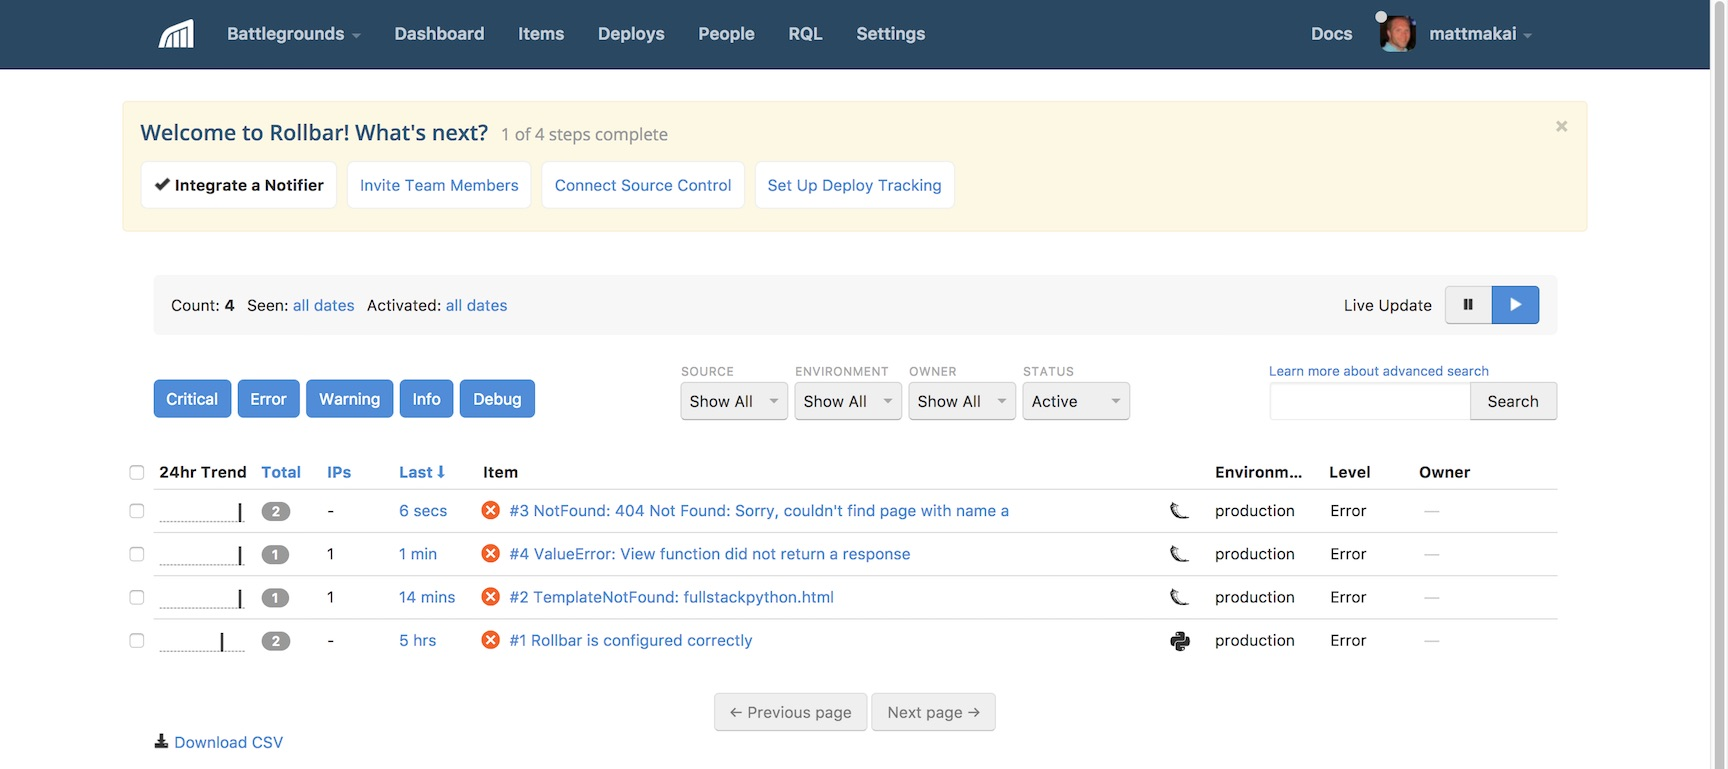Image resolution: width=1728 pixels, height=769 pixels.
Task: Open the Battlegrounds project dropdown
Action: 293,34
